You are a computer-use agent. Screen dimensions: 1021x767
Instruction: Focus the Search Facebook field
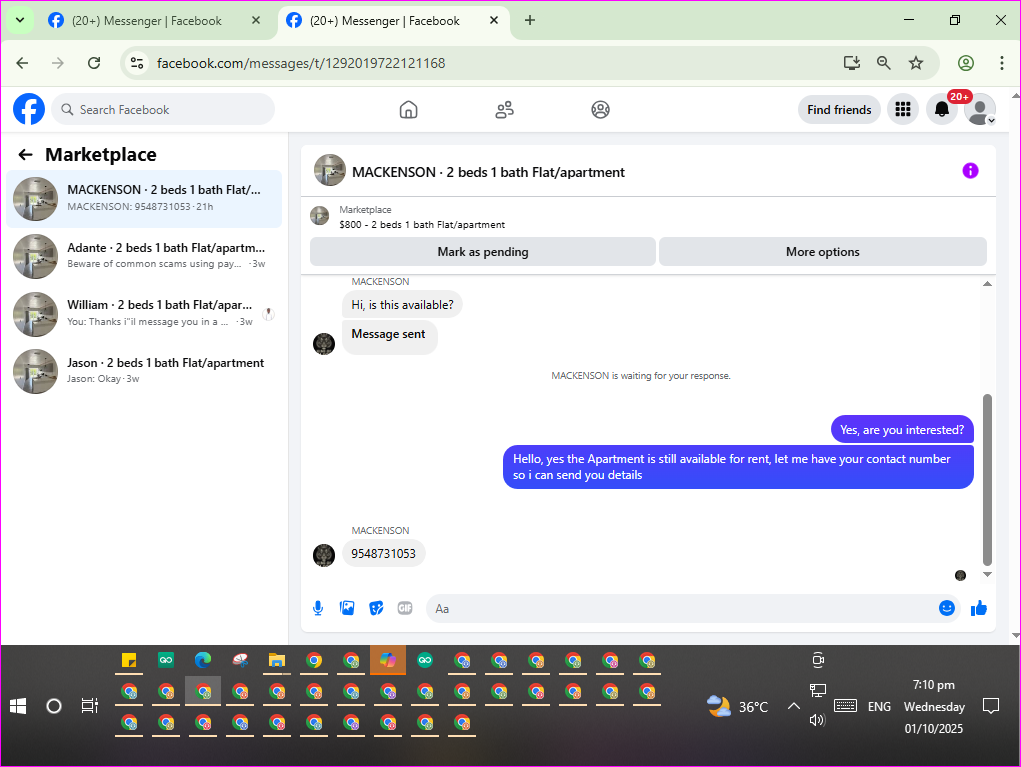[x=163, y=109]
